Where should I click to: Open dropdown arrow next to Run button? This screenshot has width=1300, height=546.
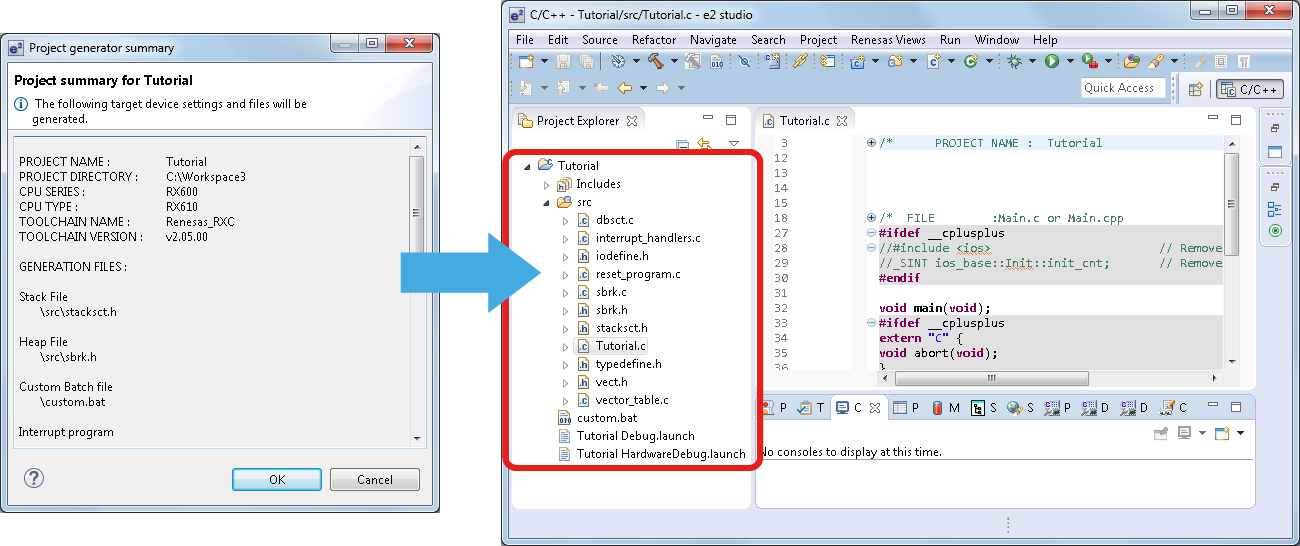[1070, 61]
